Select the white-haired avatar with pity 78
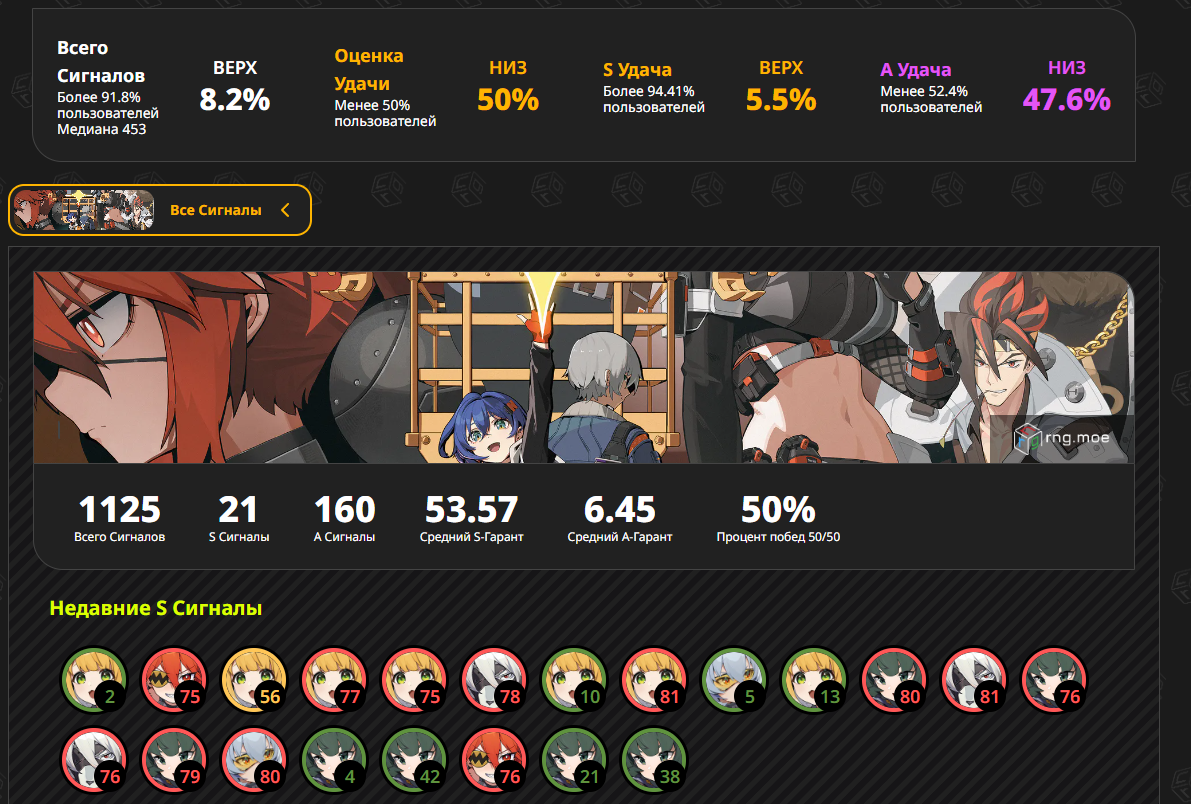 [x=494, y=680]
